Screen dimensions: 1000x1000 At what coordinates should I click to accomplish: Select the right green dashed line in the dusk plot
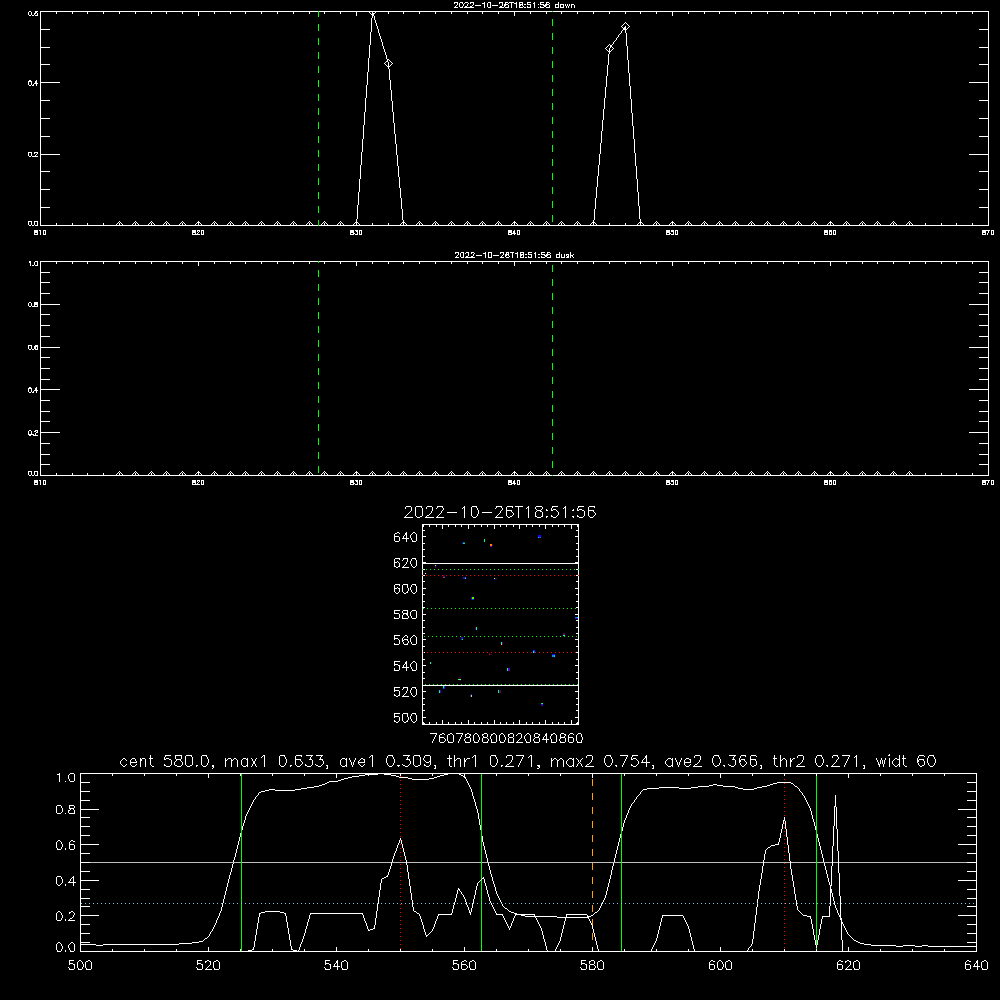tap(552, 368)
